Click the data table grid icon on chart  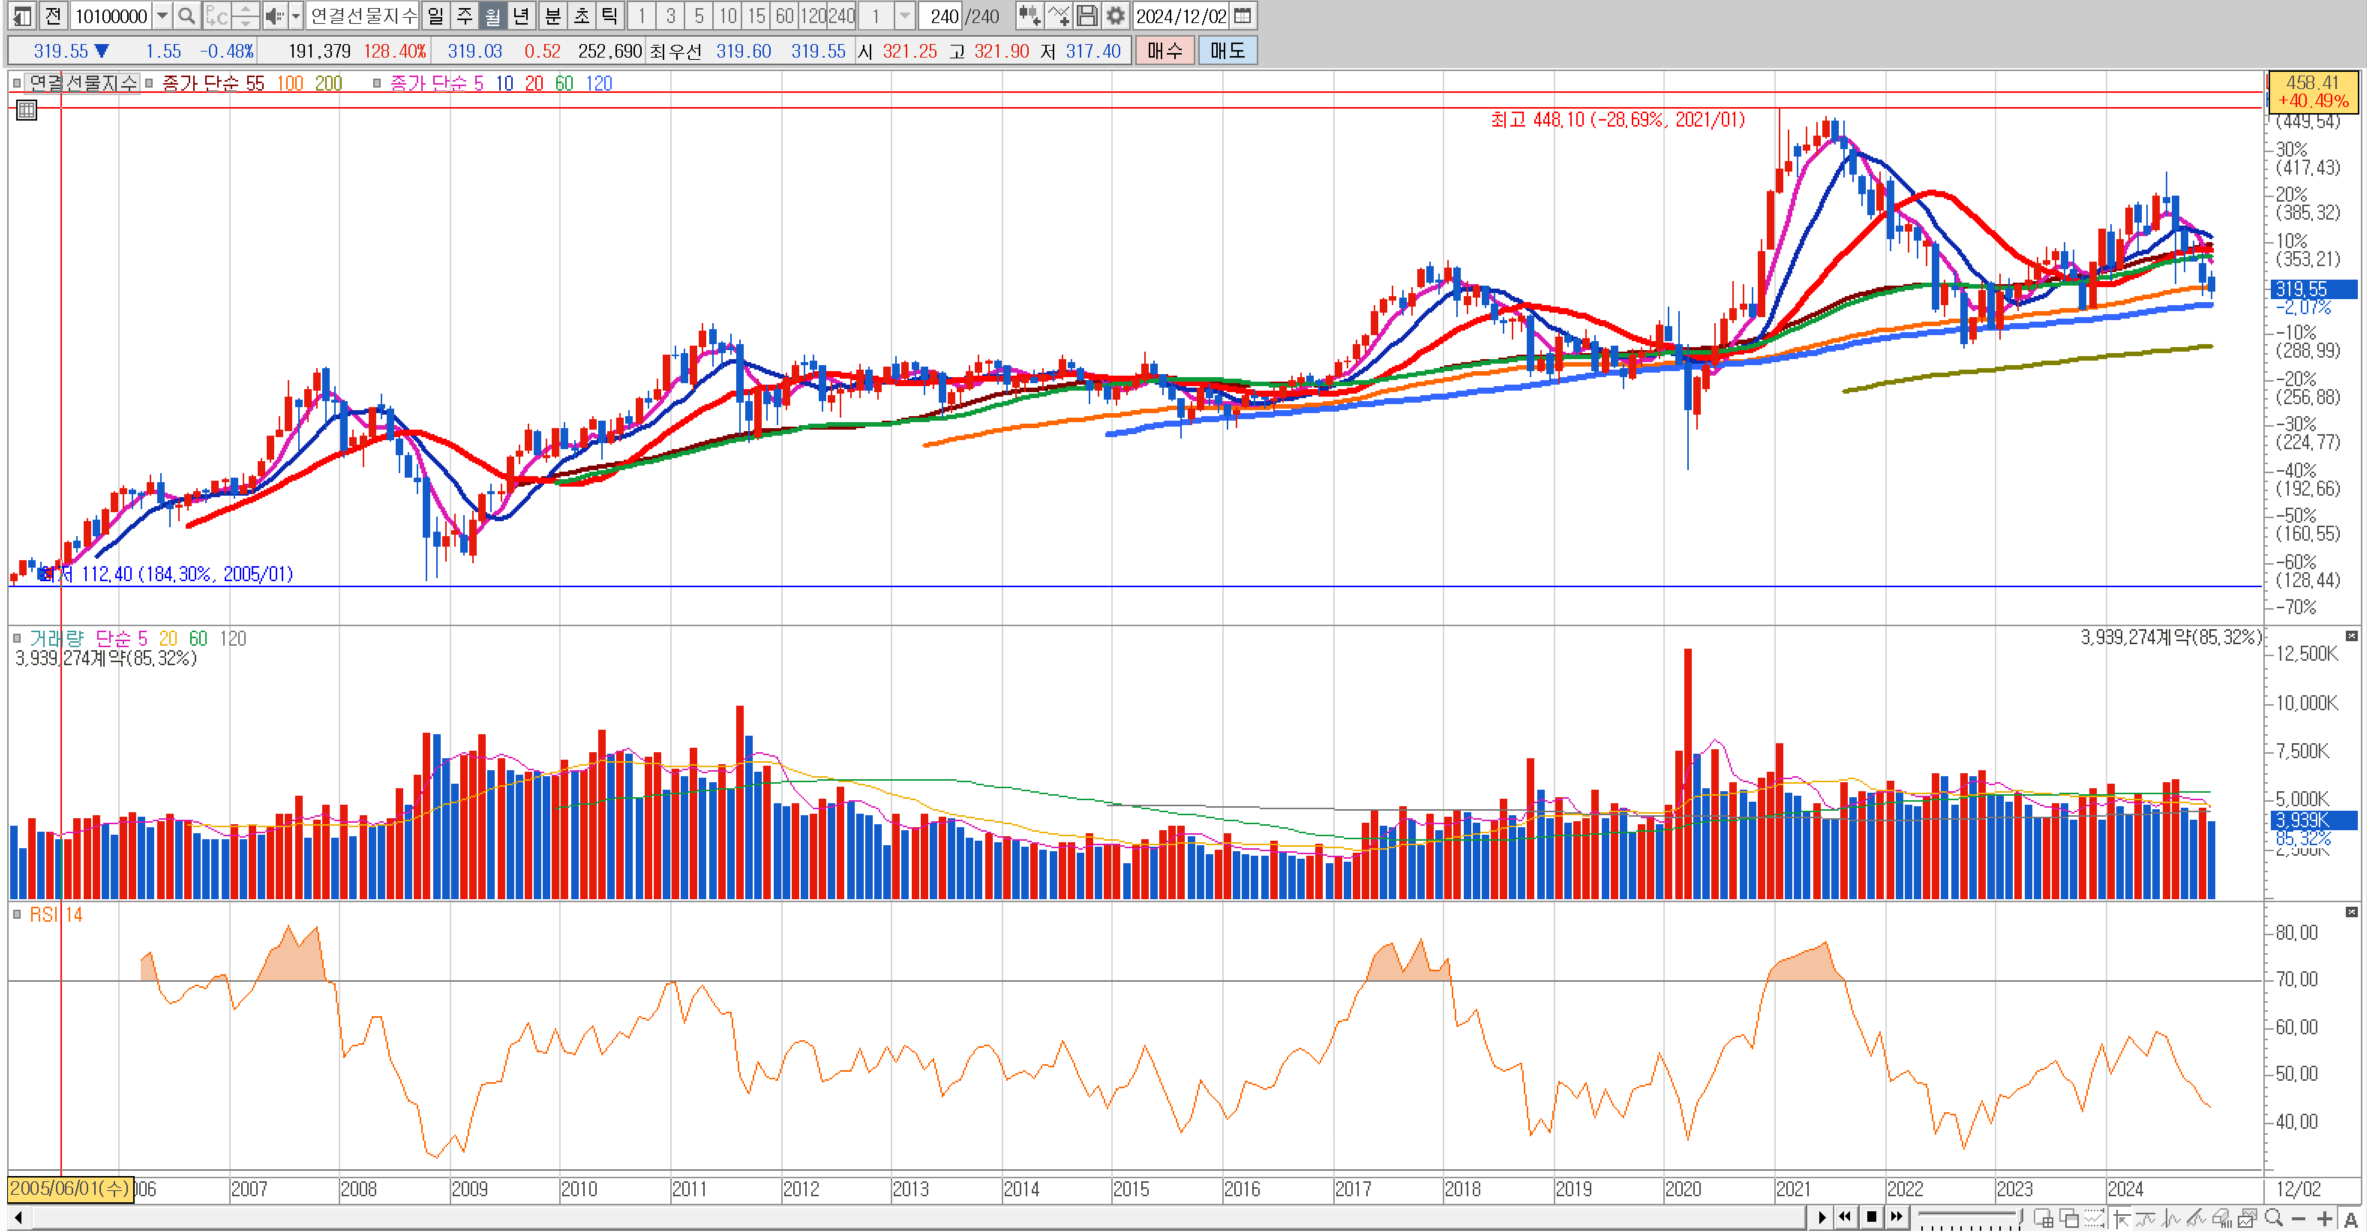pyautogui.click(x=27, y=111)
